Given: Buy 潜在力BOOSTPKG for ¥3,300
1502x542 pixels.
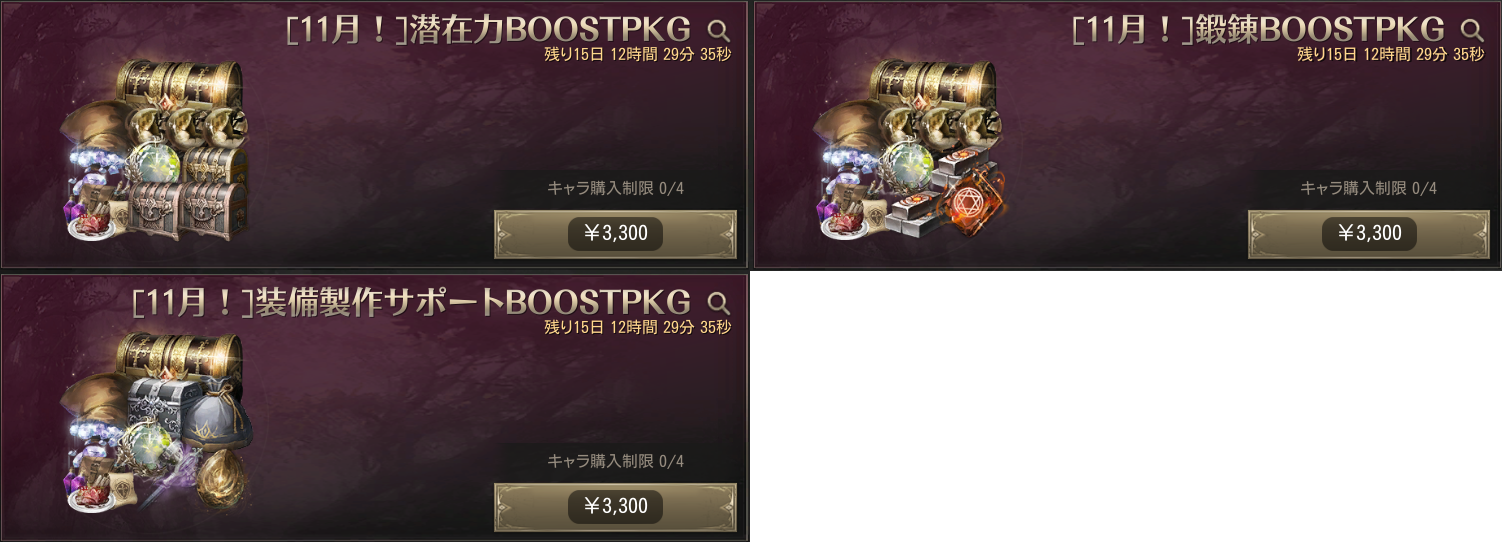Looking at the screenshot, I should [x=615, y=234].
